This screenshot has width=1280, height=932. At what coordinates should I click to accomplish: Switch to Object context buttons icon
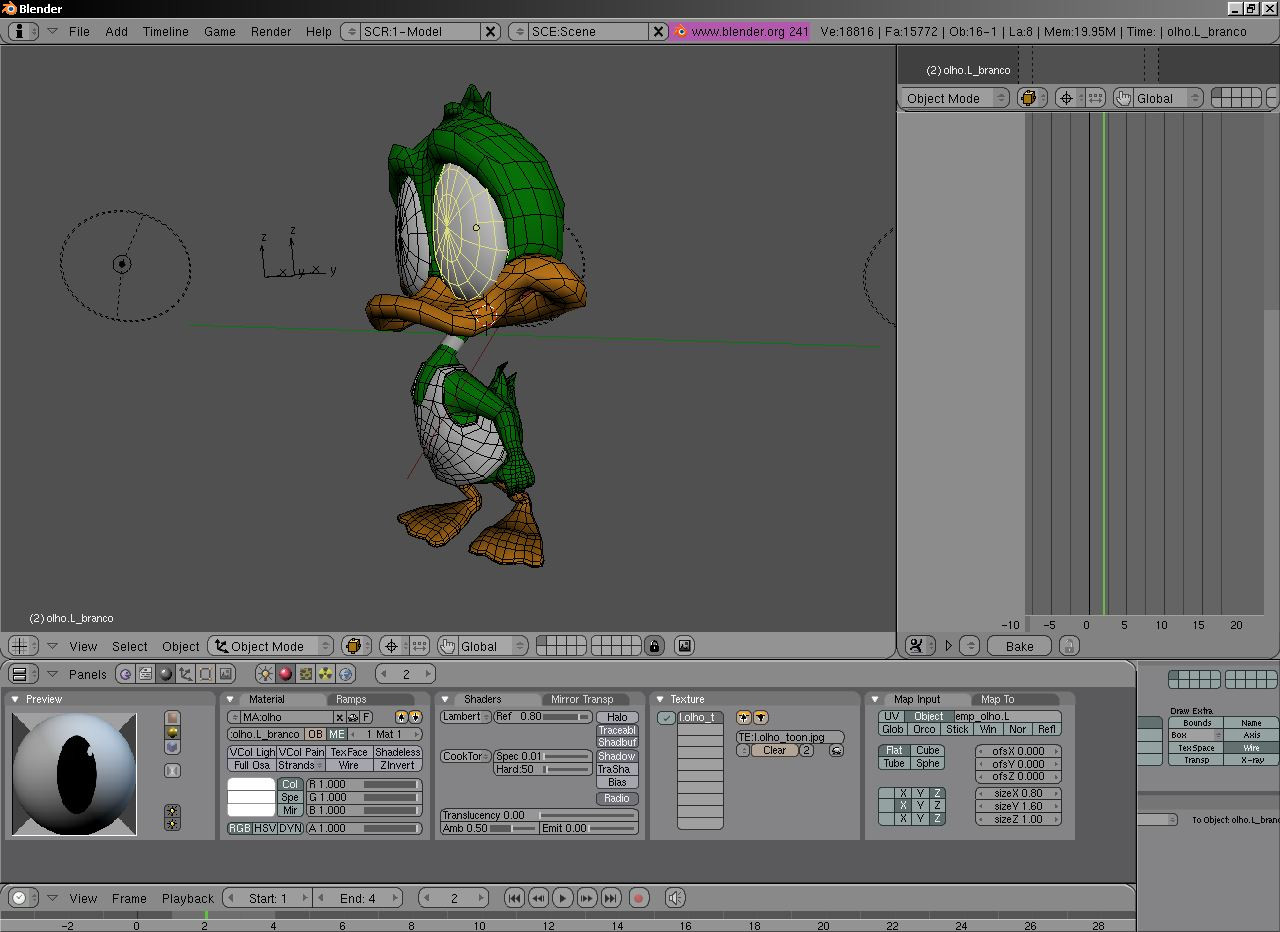click(185, 674)
